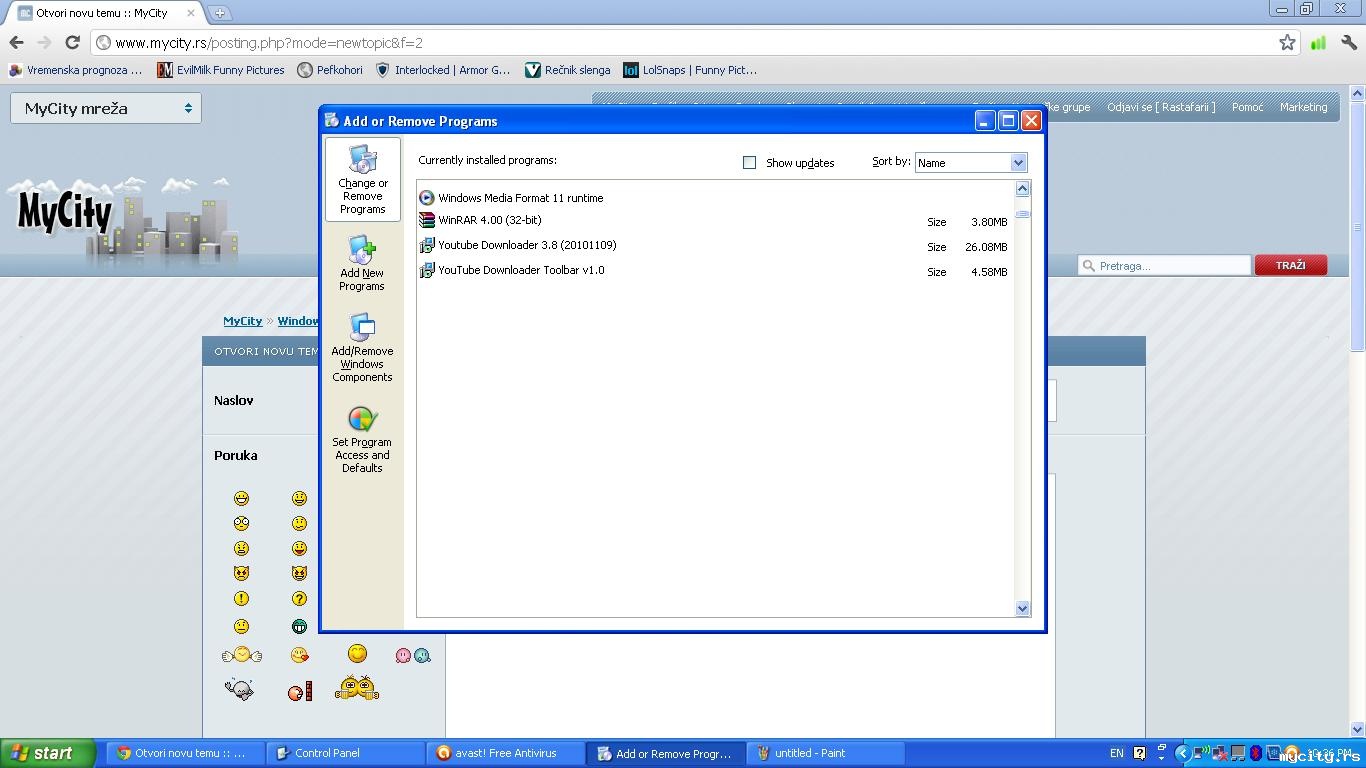
Task: Insert the gray waving ghost smiley
Action: coord(239,688)
